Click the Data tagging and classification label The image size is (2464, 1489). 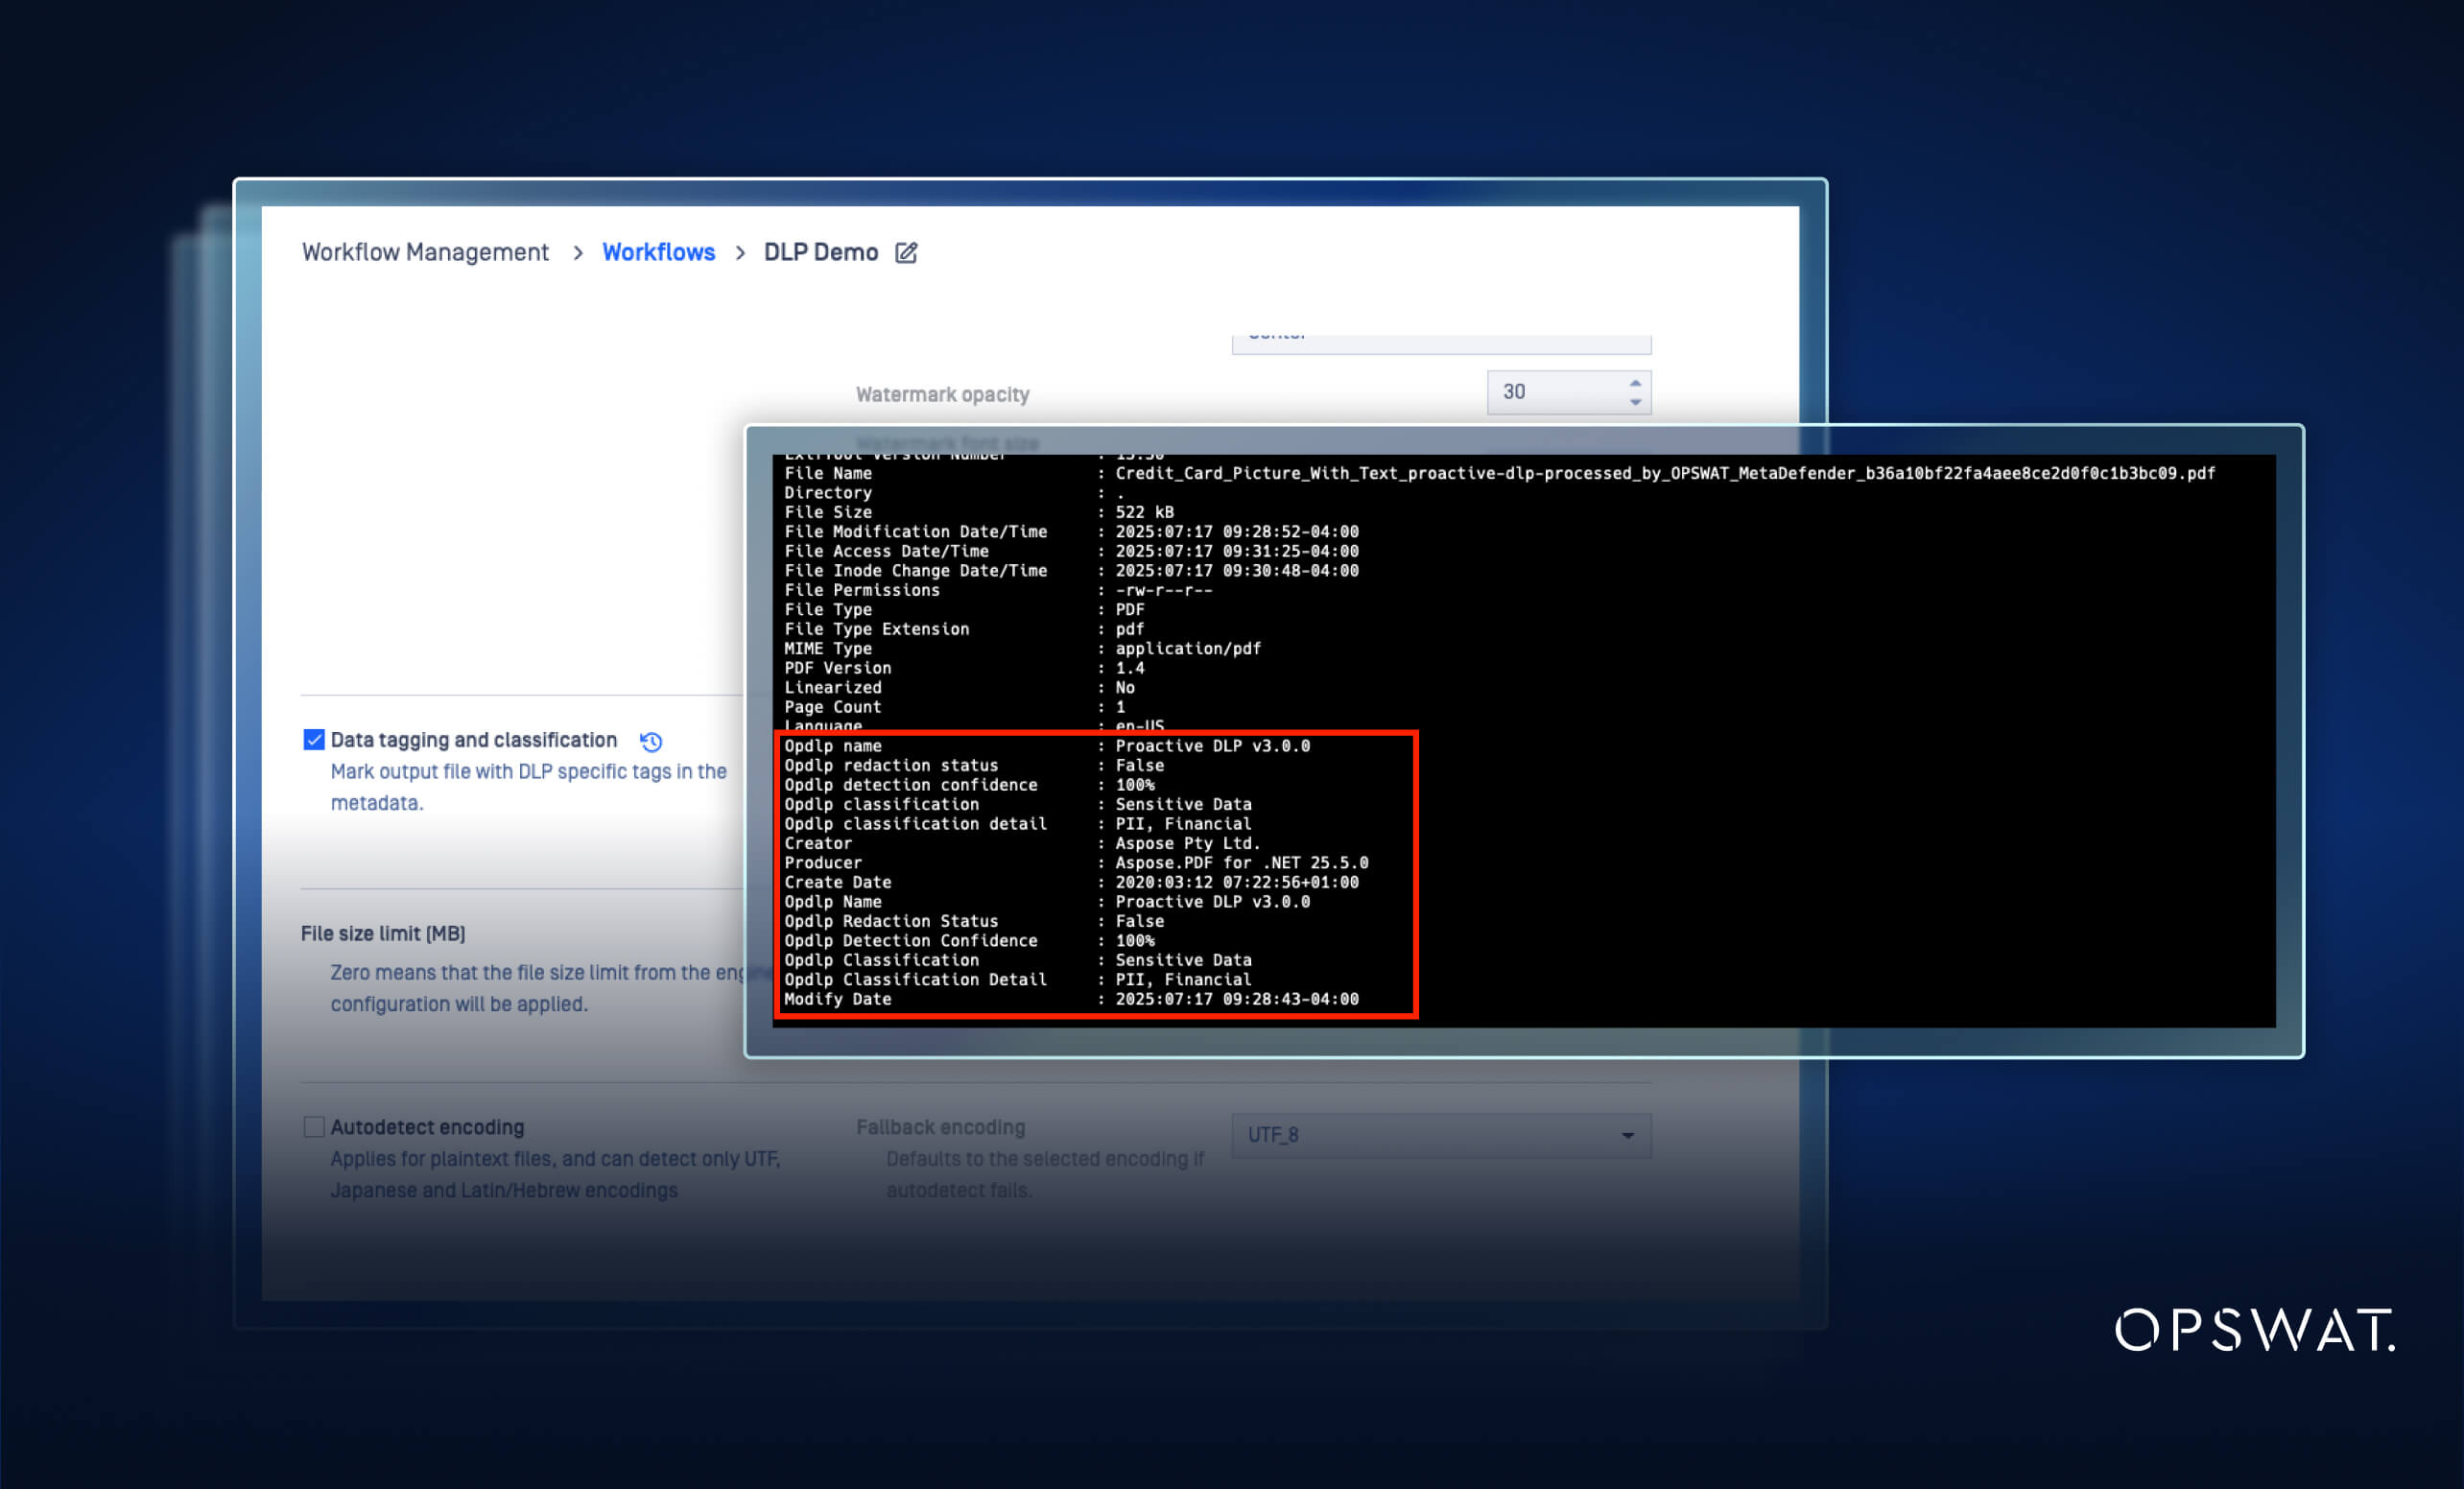point(473,739)
